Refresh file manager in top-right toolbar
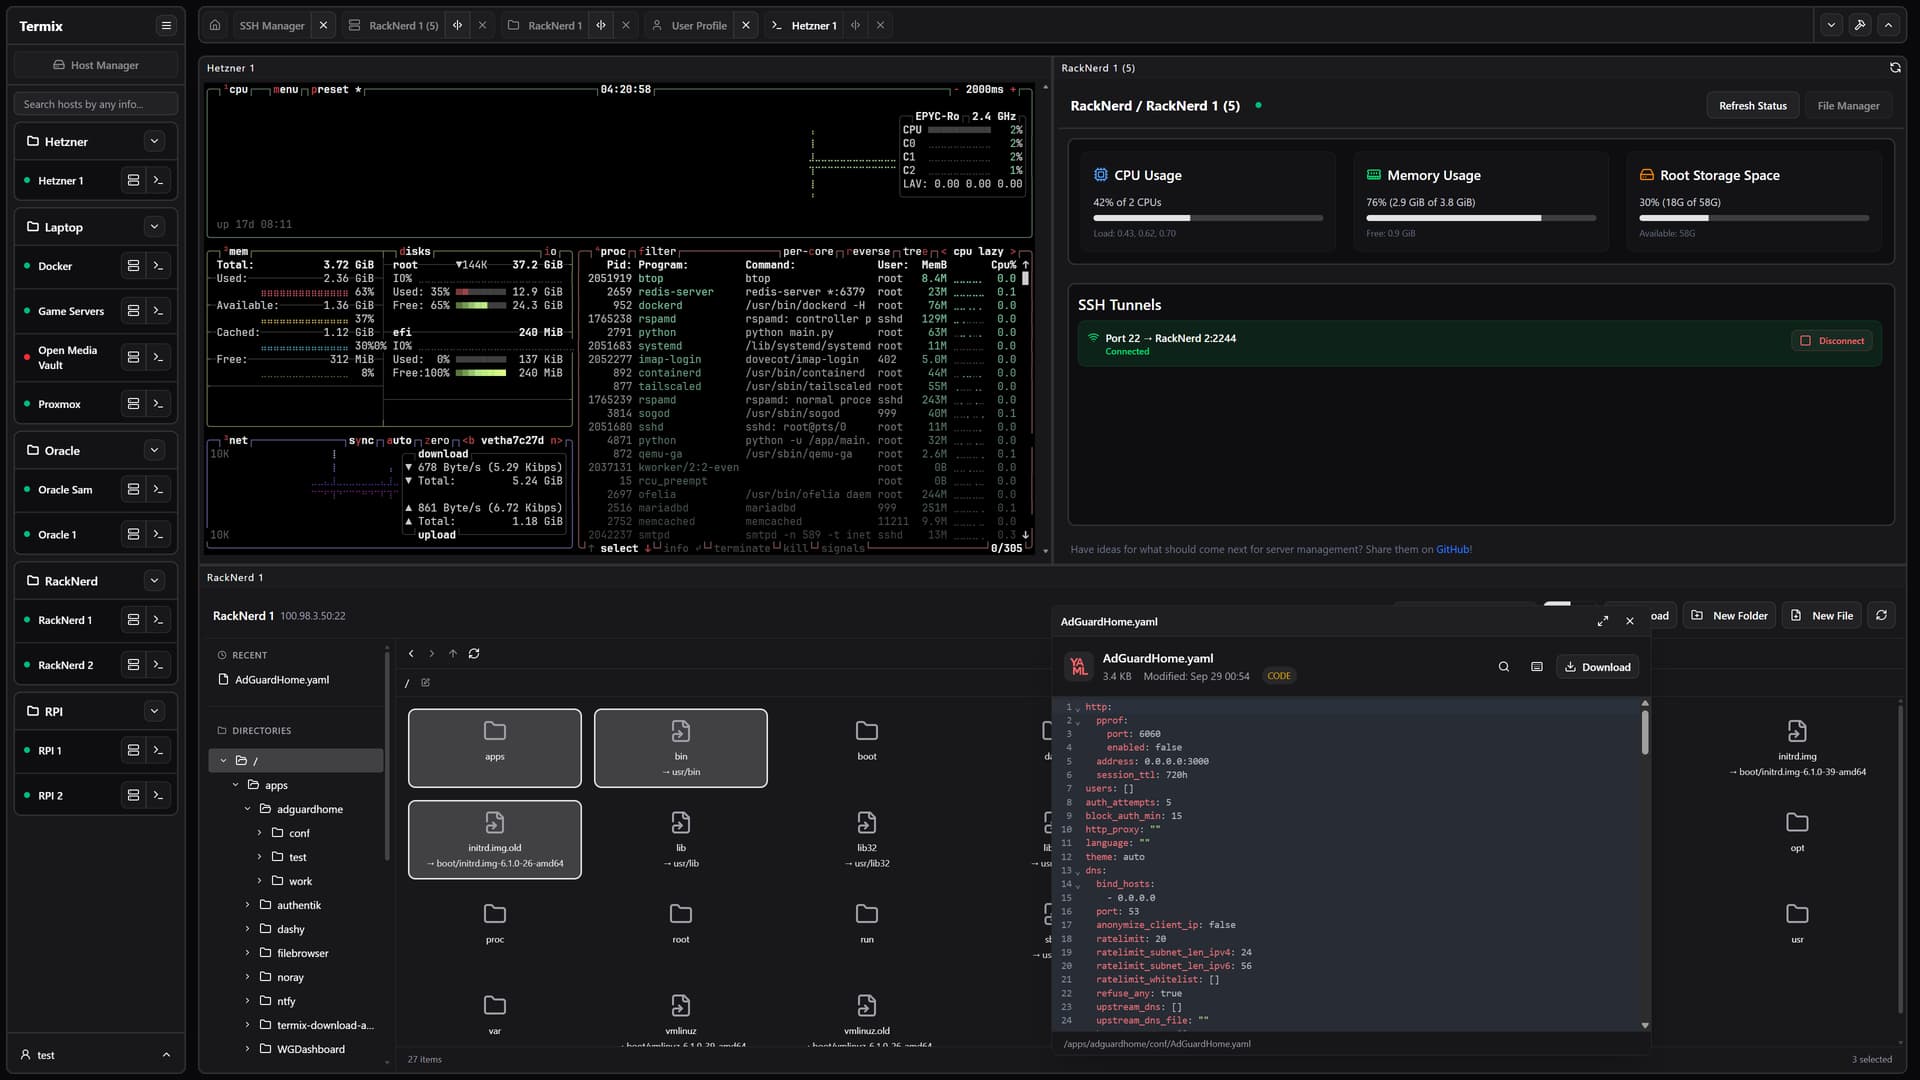This screenshot has width=1920, height=1080. point(1881,616)
